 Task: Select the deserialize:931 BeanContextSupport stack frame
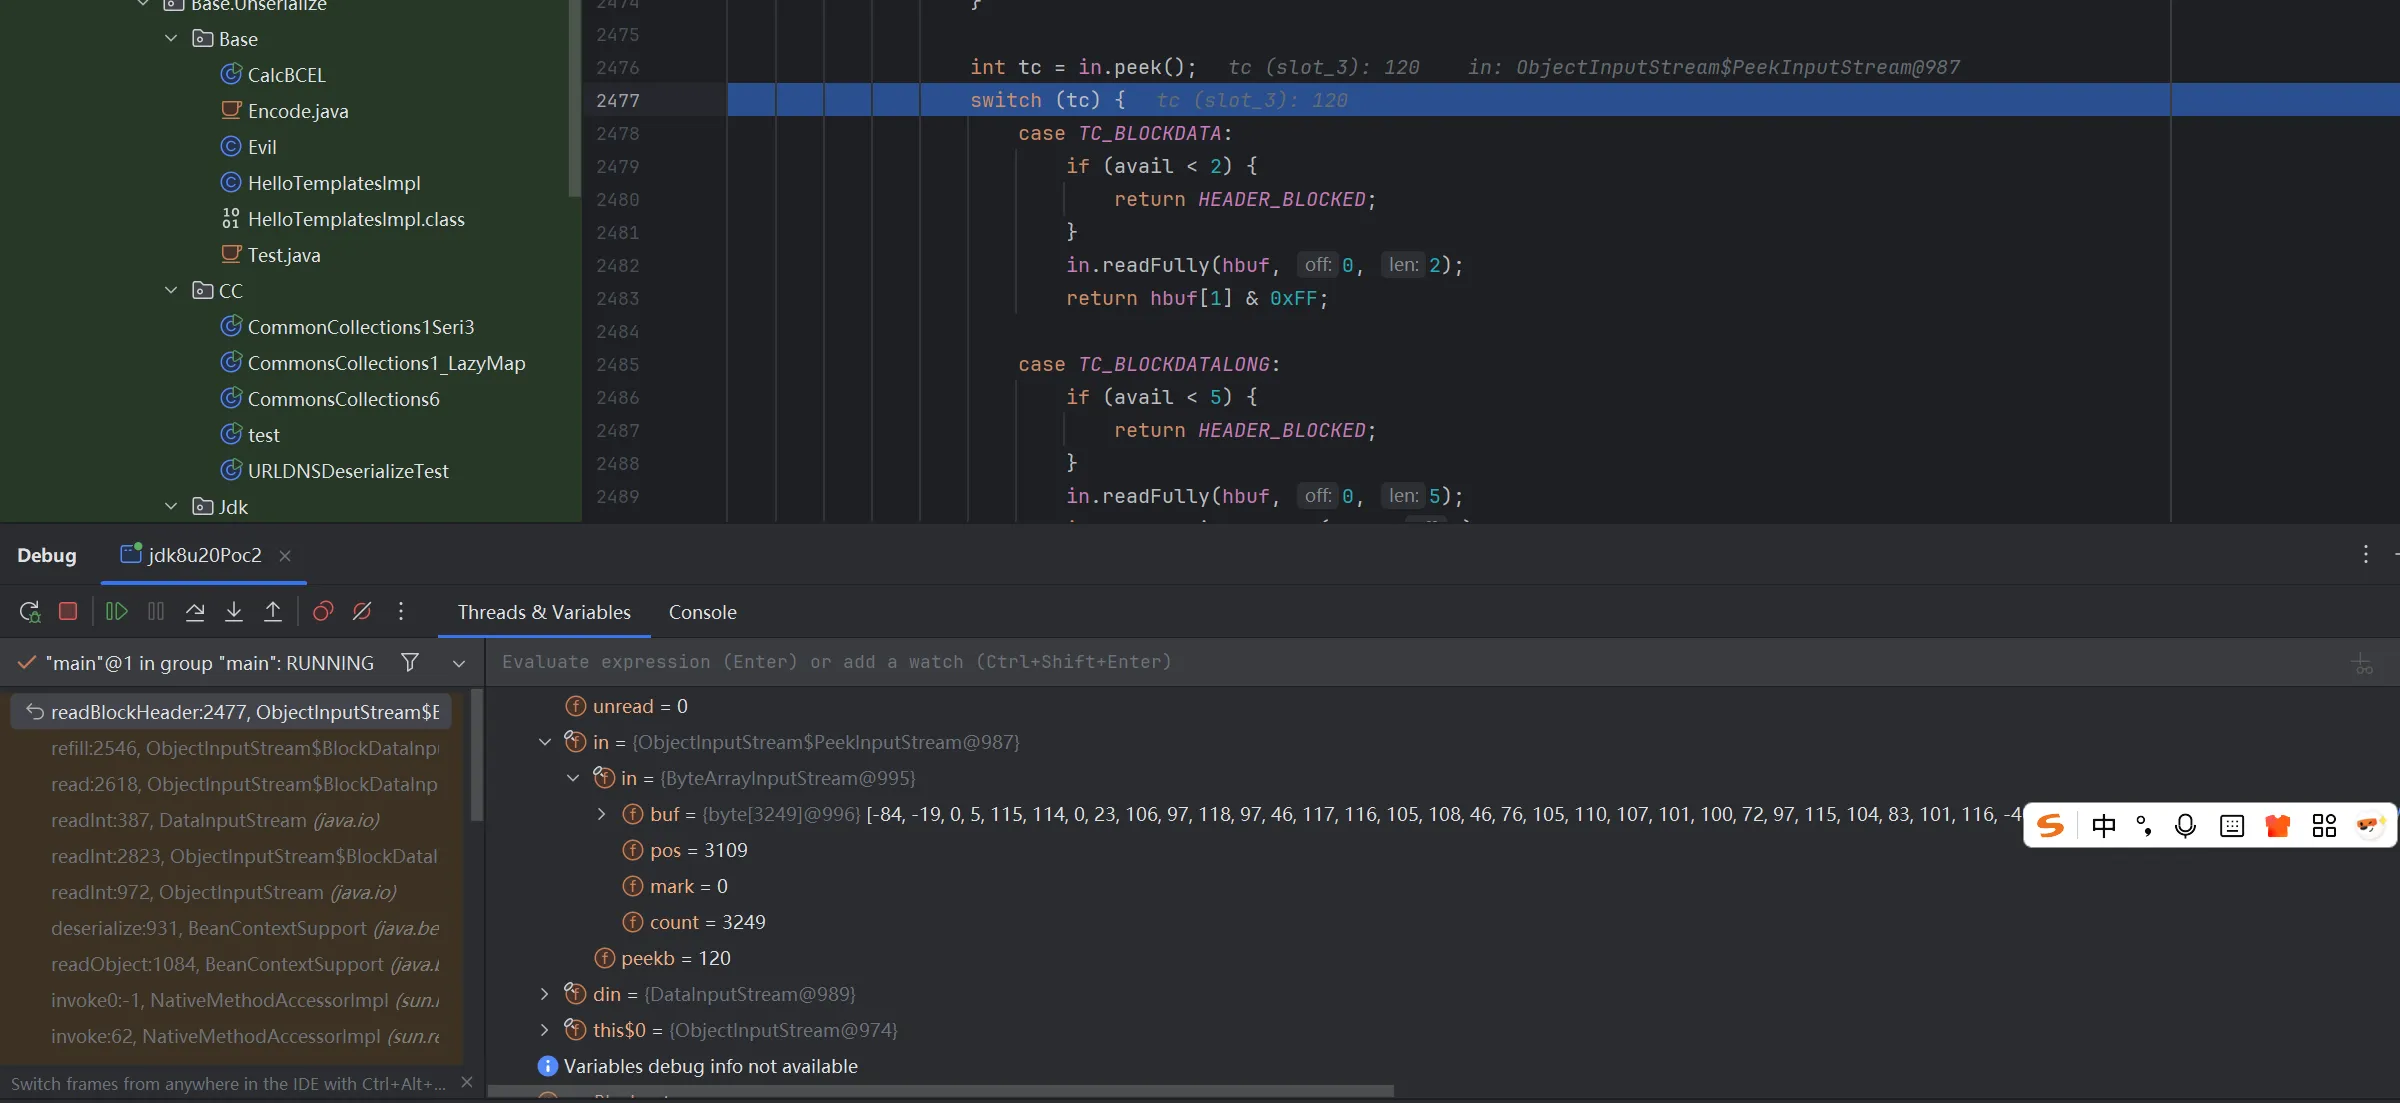point(244,928)
